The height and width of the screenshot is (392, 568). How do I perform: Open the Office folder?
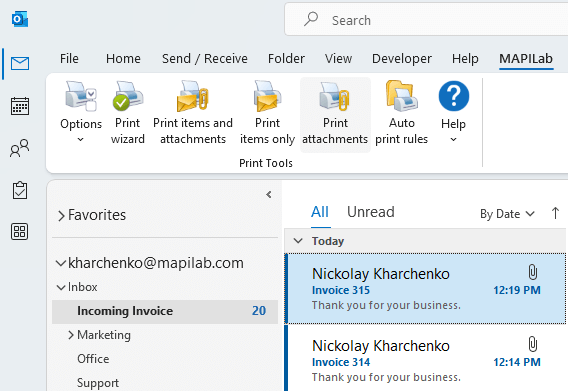[x=93, y=359]
